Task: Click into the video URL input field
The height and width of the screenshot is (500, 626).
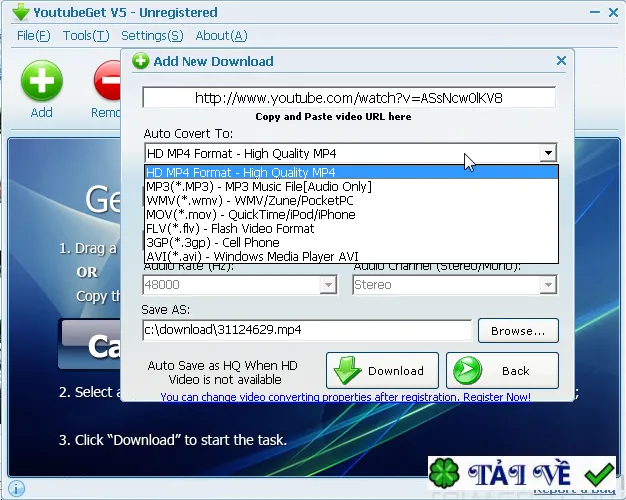Action: pos(349,97)
